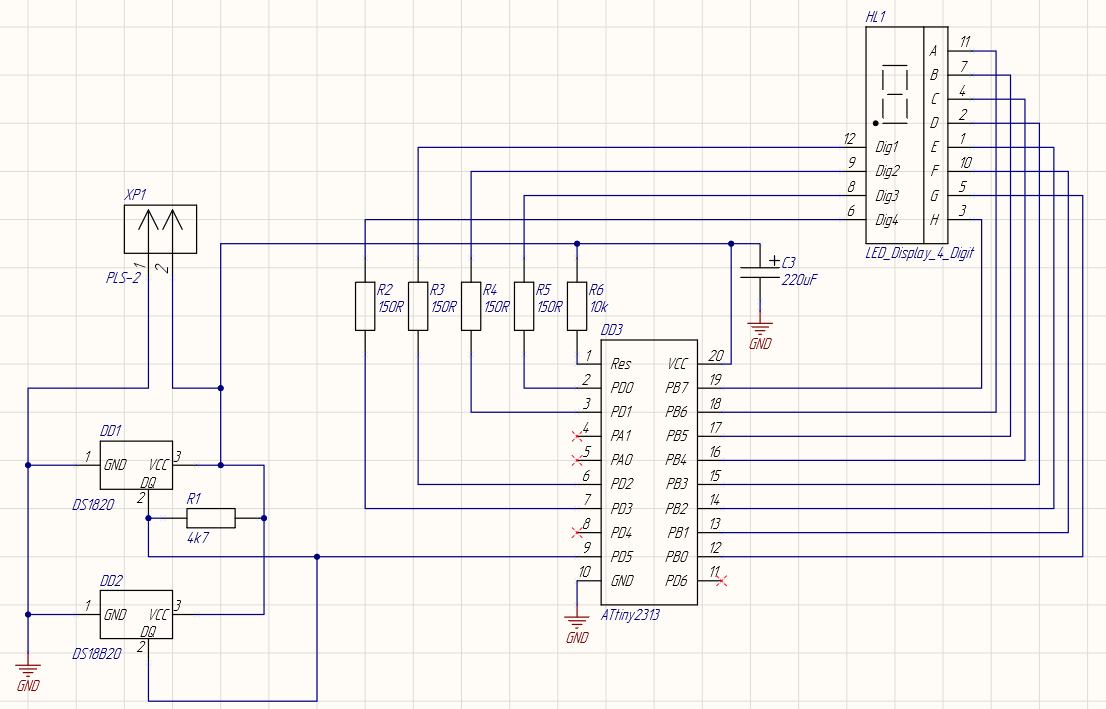Select resistor R5 symbol
1106x709 pixels.
(x=524, y=306)
